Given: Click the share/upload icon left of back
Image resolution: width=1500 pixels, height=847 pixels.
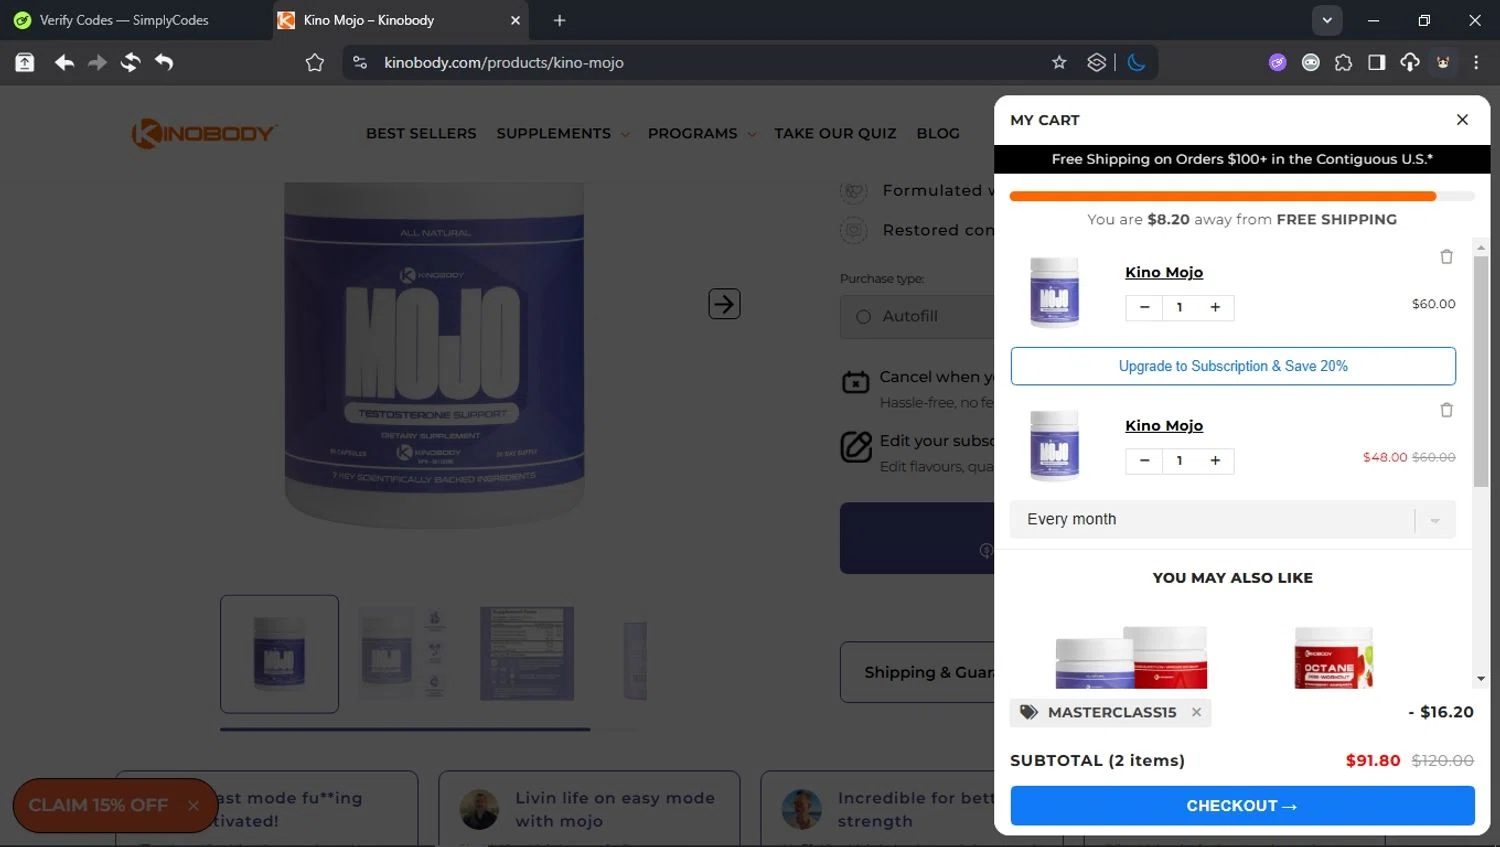Looking at the screenshot, I should 25,62.
